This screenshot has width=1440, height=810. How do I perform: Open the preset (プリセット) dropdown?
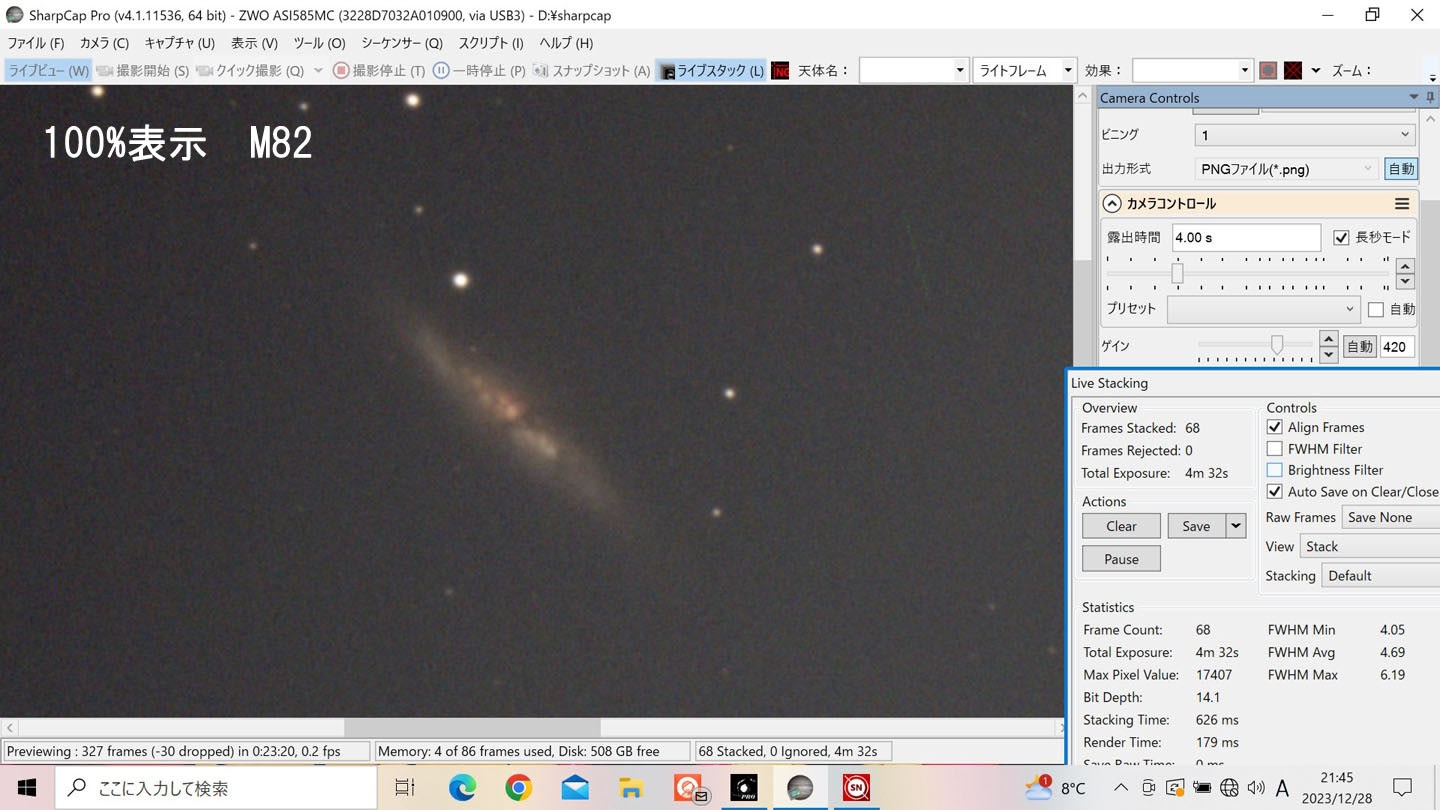[1262, 309]
